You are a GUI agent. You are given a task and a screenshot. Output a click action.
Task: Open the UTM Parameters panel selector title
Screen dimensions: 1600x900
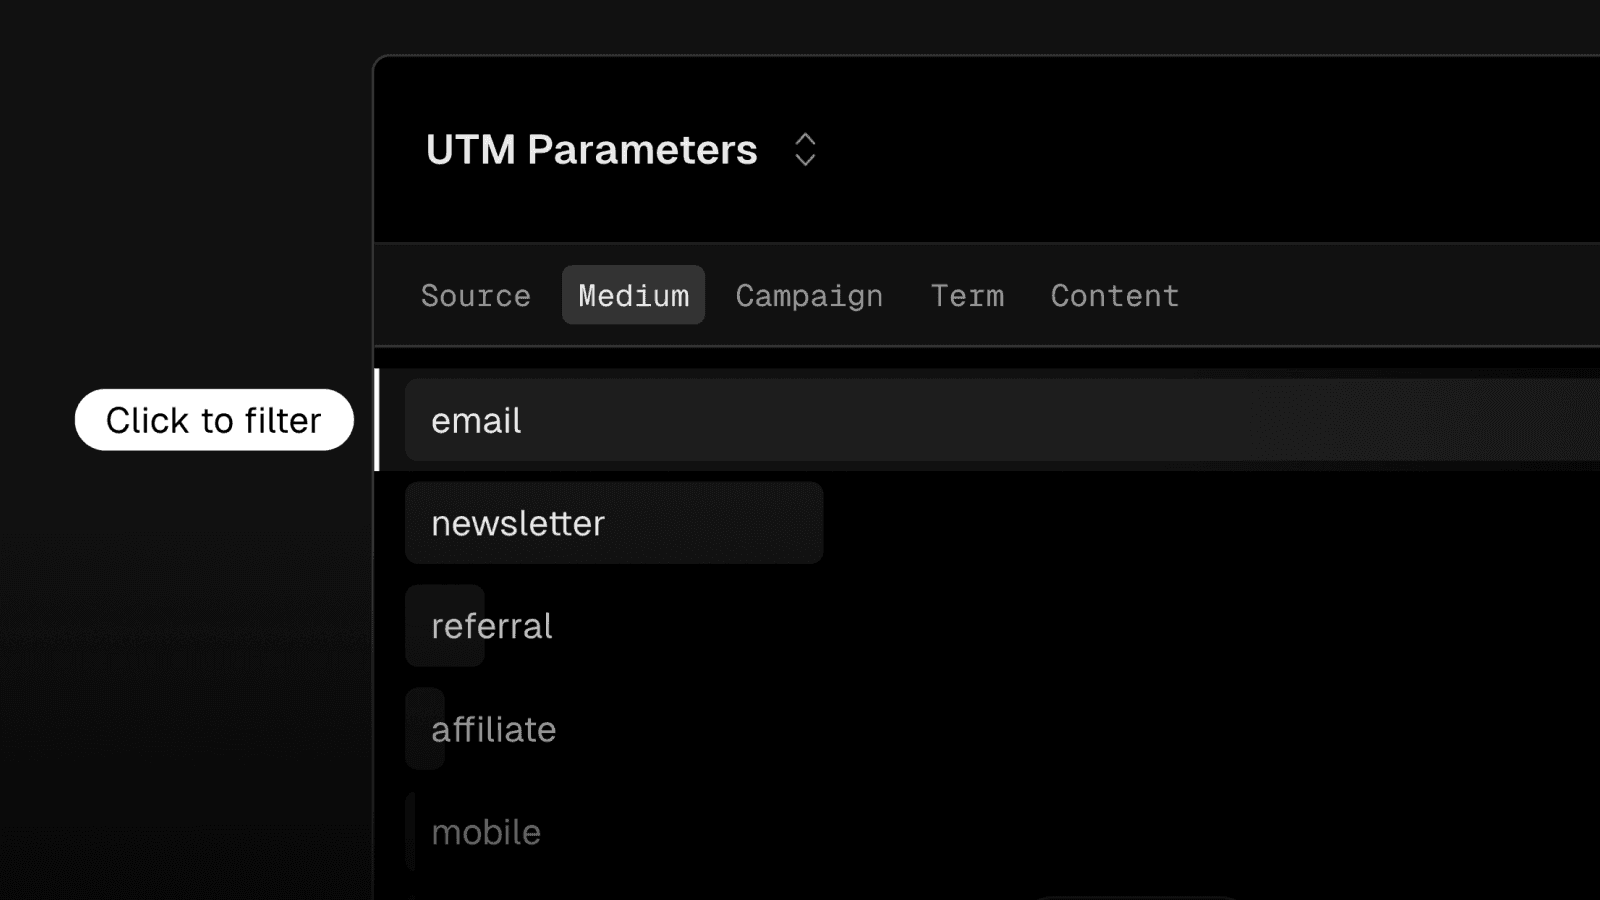(x=591, y=150)
